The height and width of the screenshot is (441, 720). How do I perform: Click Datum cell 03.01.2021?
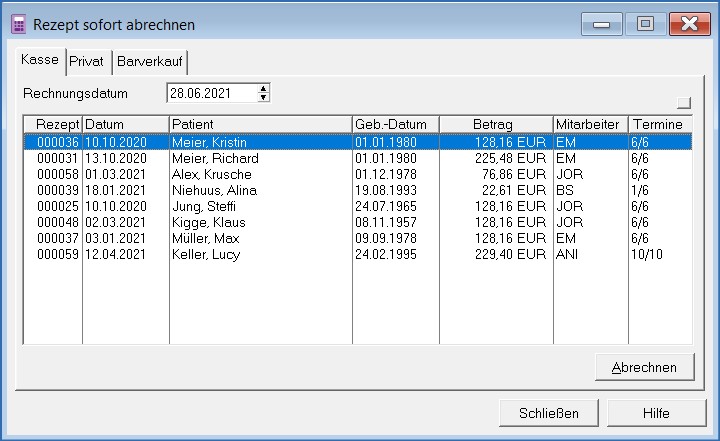point(115,238)
